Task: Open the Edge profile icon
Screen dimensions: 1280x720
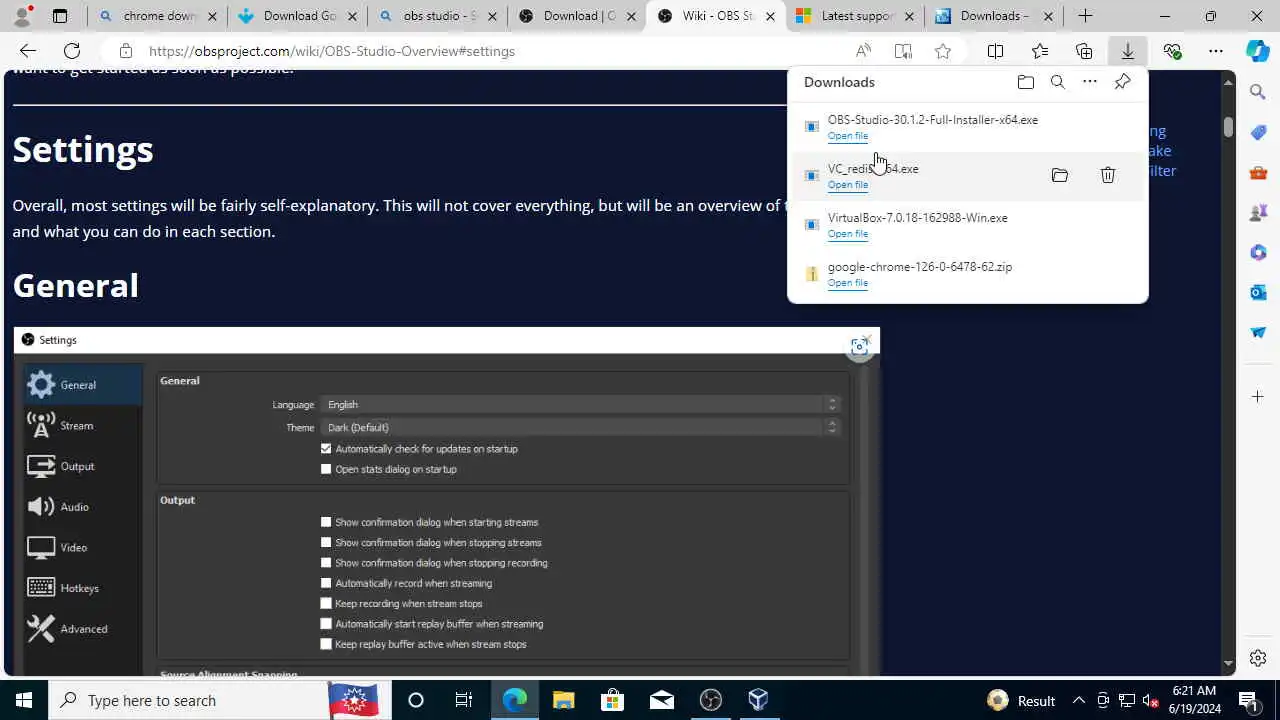Action: (x=23, y=16)
